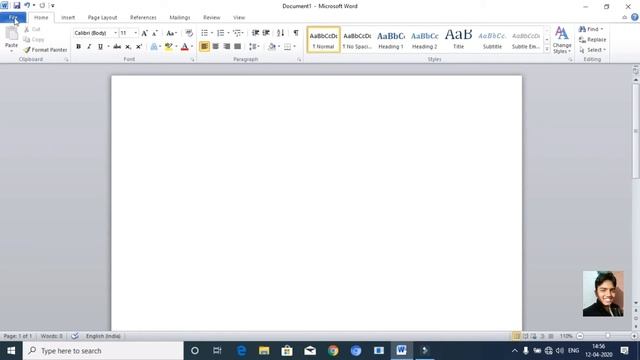Switch to the Mailings tab
The width and height of the screenshot is (640, 360).
coord(180,18)
